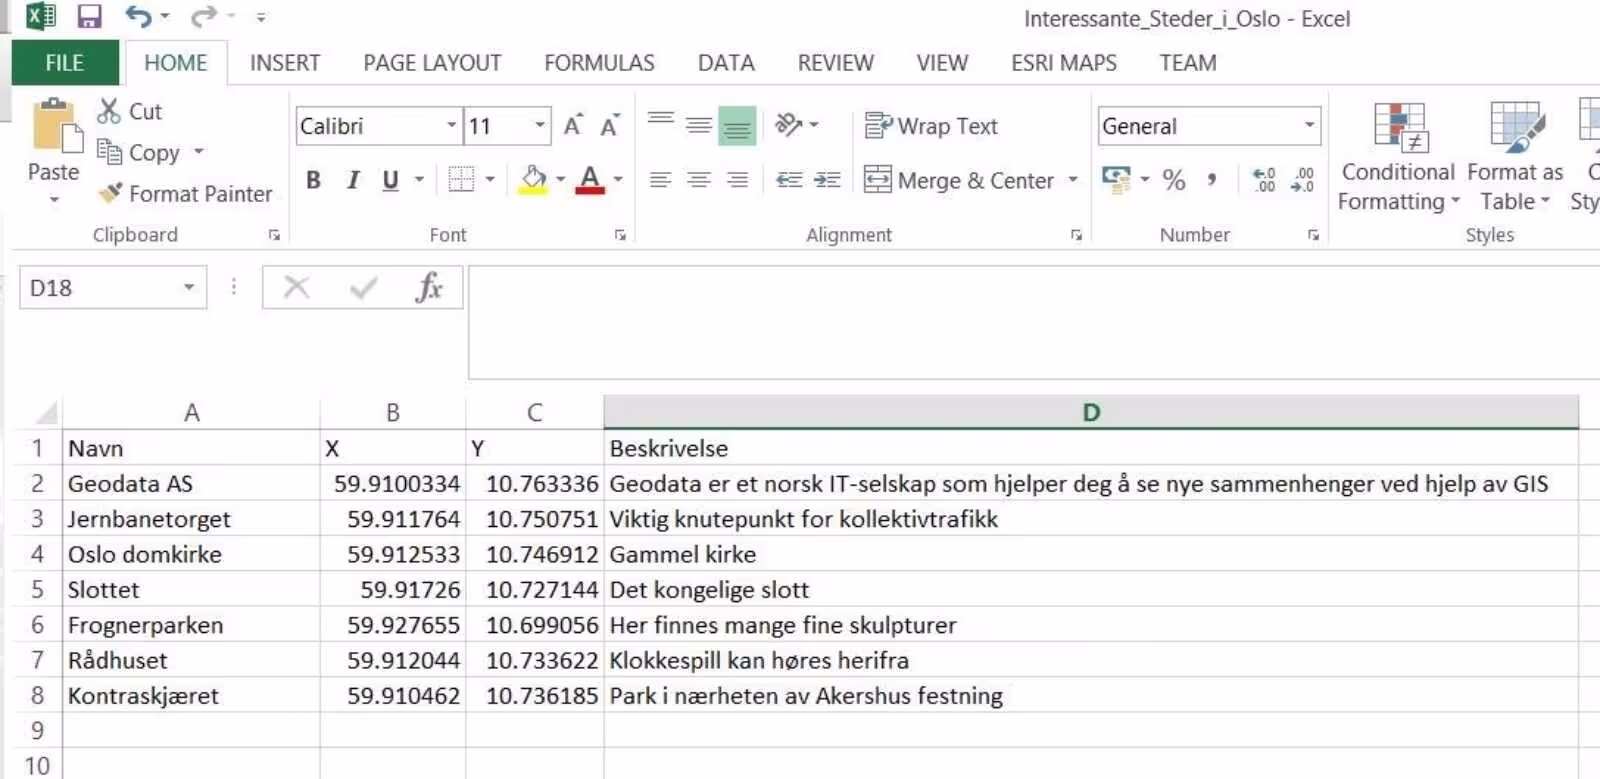Click the formula bar enter checkmark
Screen dimensions: 1600x779
click(363, 288)
